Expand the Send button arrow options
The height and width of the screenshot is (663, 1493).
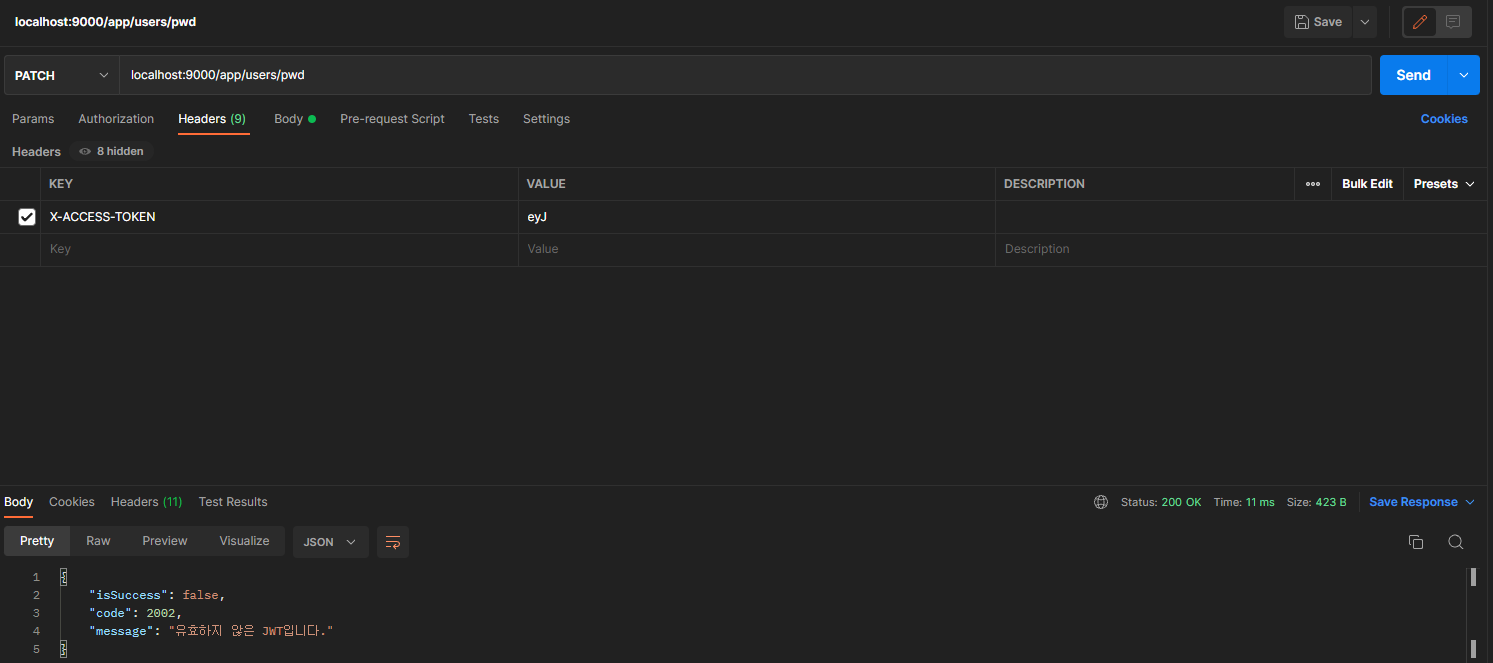tap(1464, 75)
